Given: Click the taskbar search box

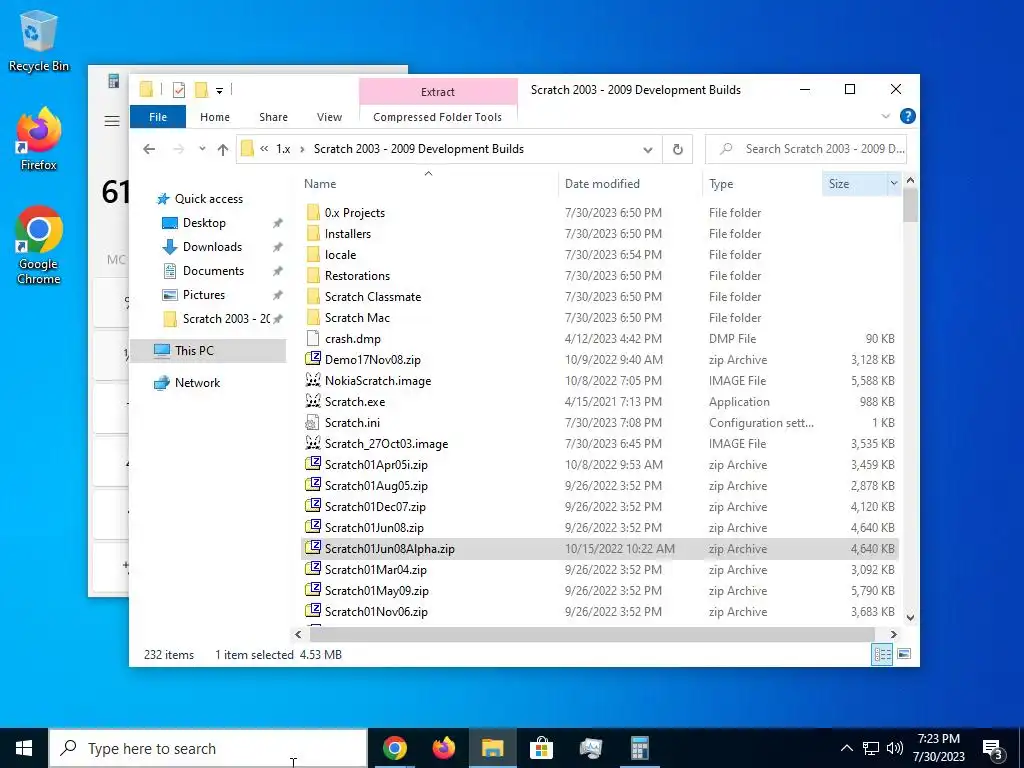Looking at the screenshot, I should point(208,748).
